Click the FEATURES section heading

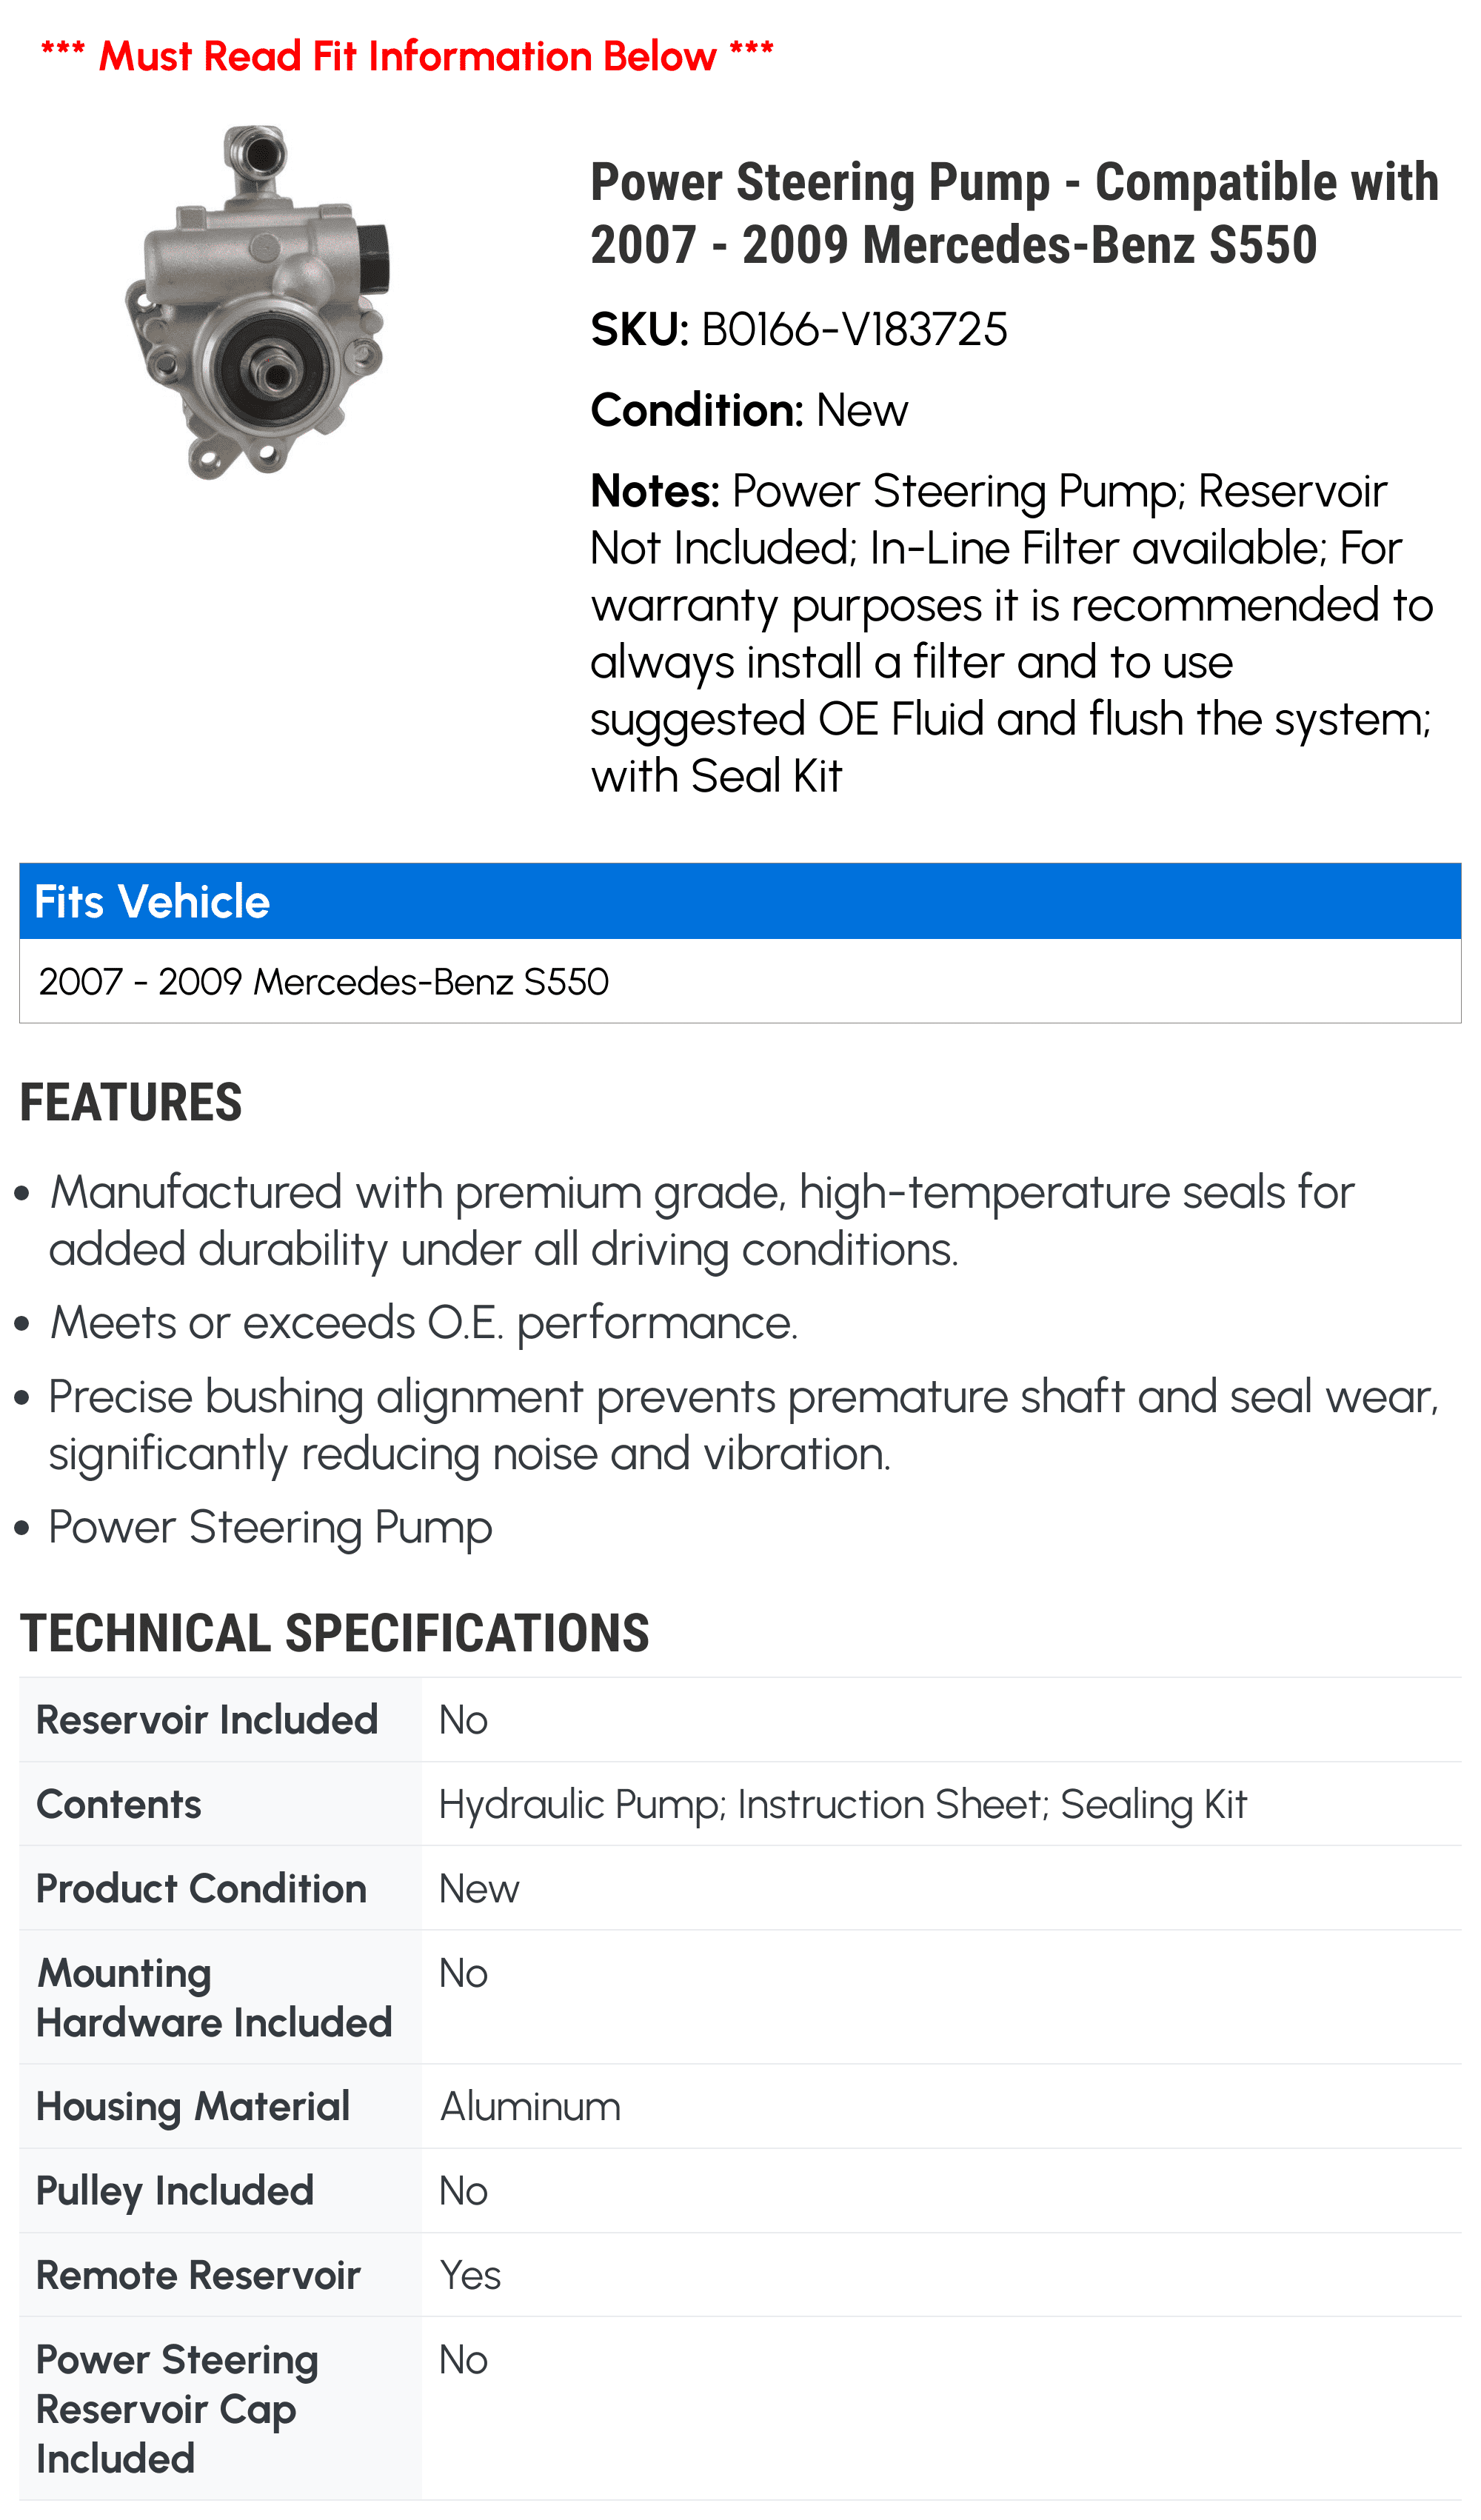(131, 1103)
